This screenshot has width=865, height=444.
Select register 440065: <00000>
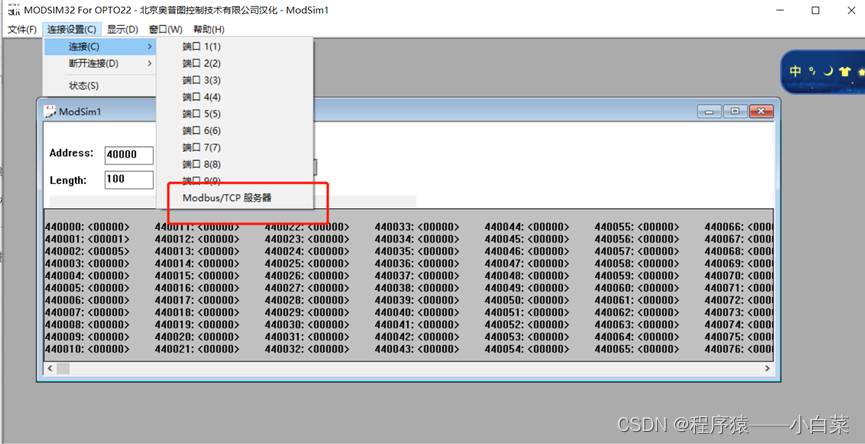[x=637, y=349]
